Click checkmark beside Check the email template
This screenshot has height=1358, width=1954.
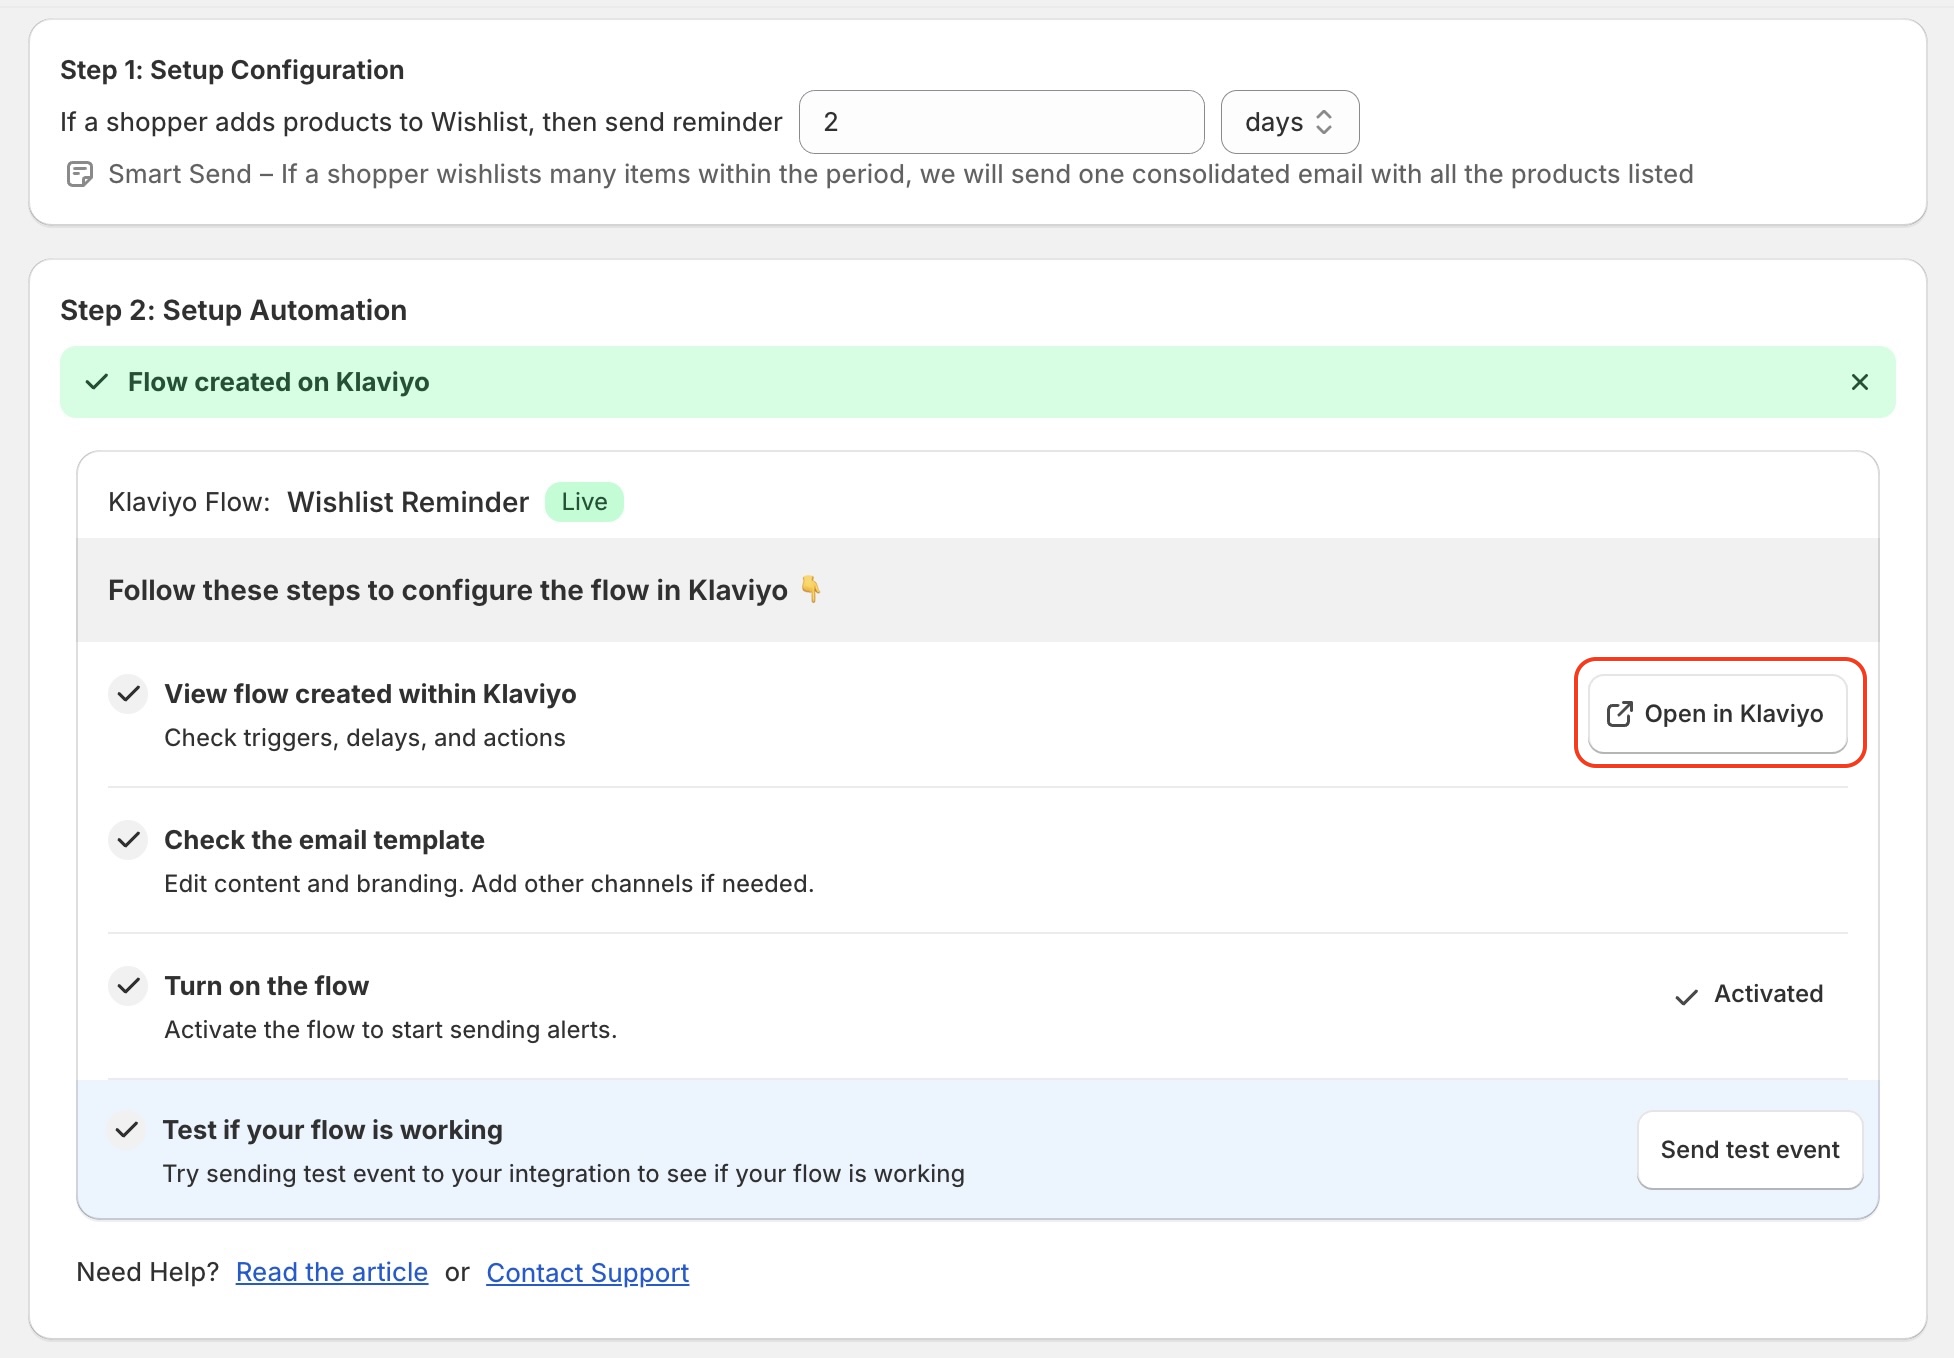(x=128, y=840)
